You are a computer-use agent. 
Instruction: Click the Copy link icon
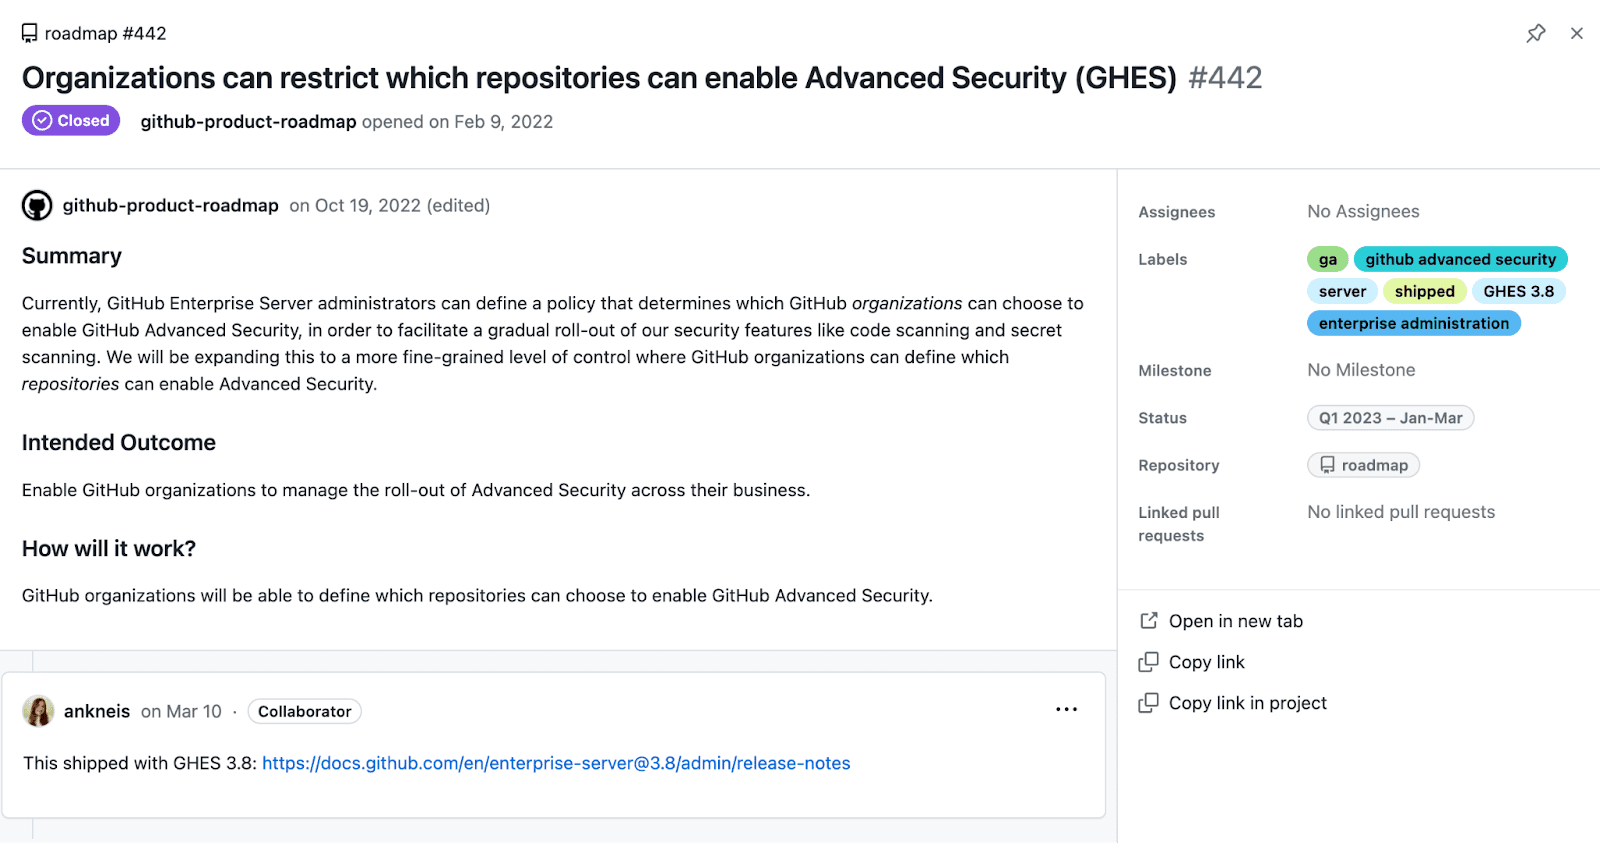[1148, 662]
